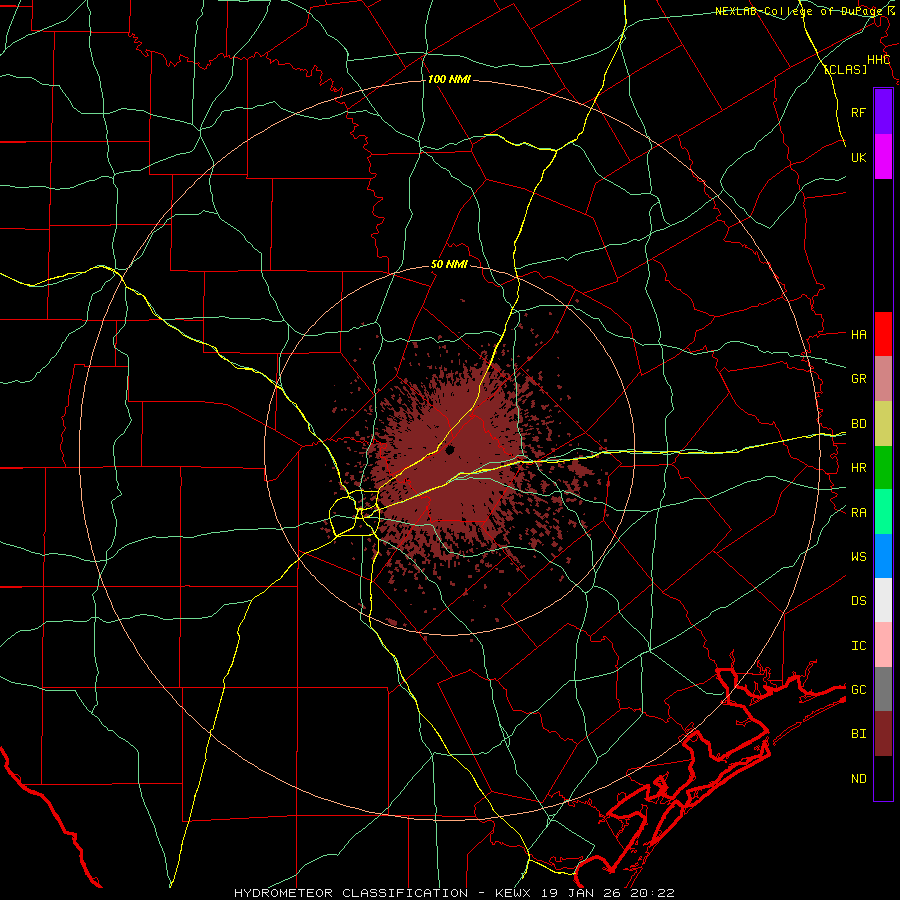Click the black radar site dot
900x900 pixels.
450,450
